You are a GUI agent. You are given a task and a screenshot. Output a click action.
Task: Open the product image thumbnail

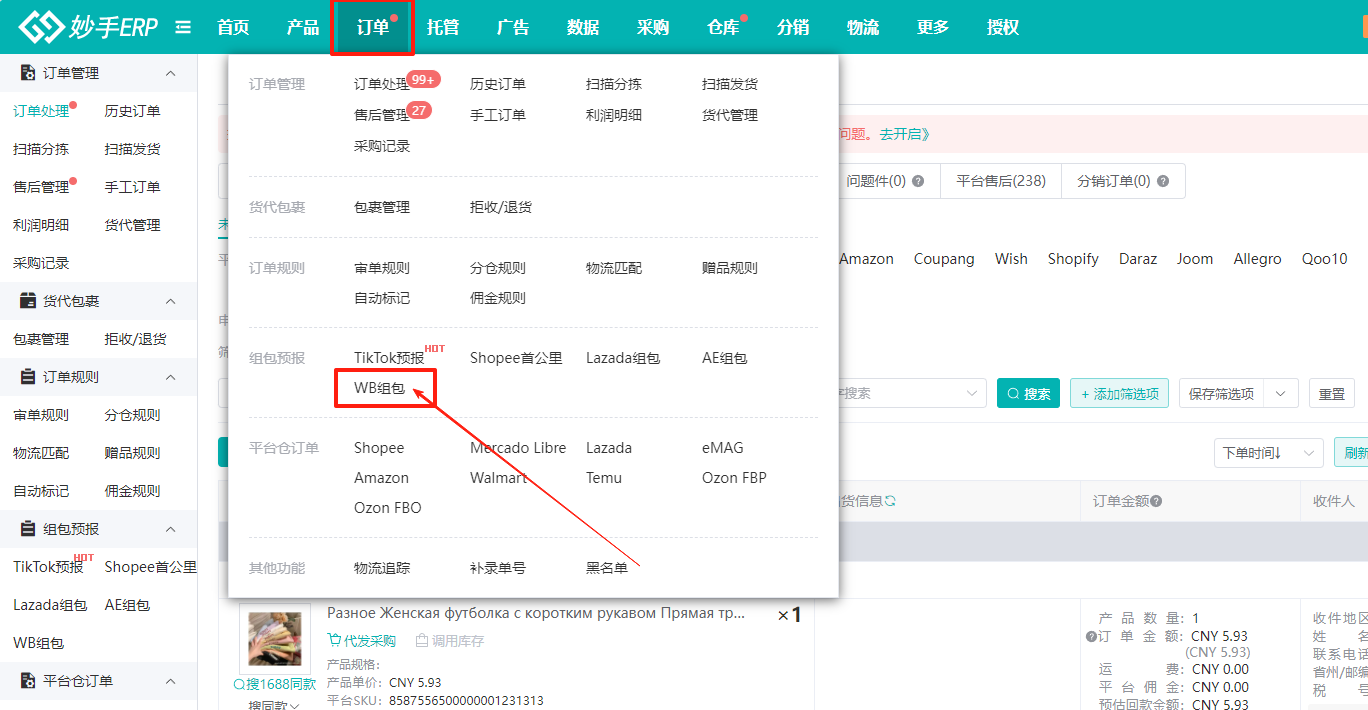(x=274, y=639)
